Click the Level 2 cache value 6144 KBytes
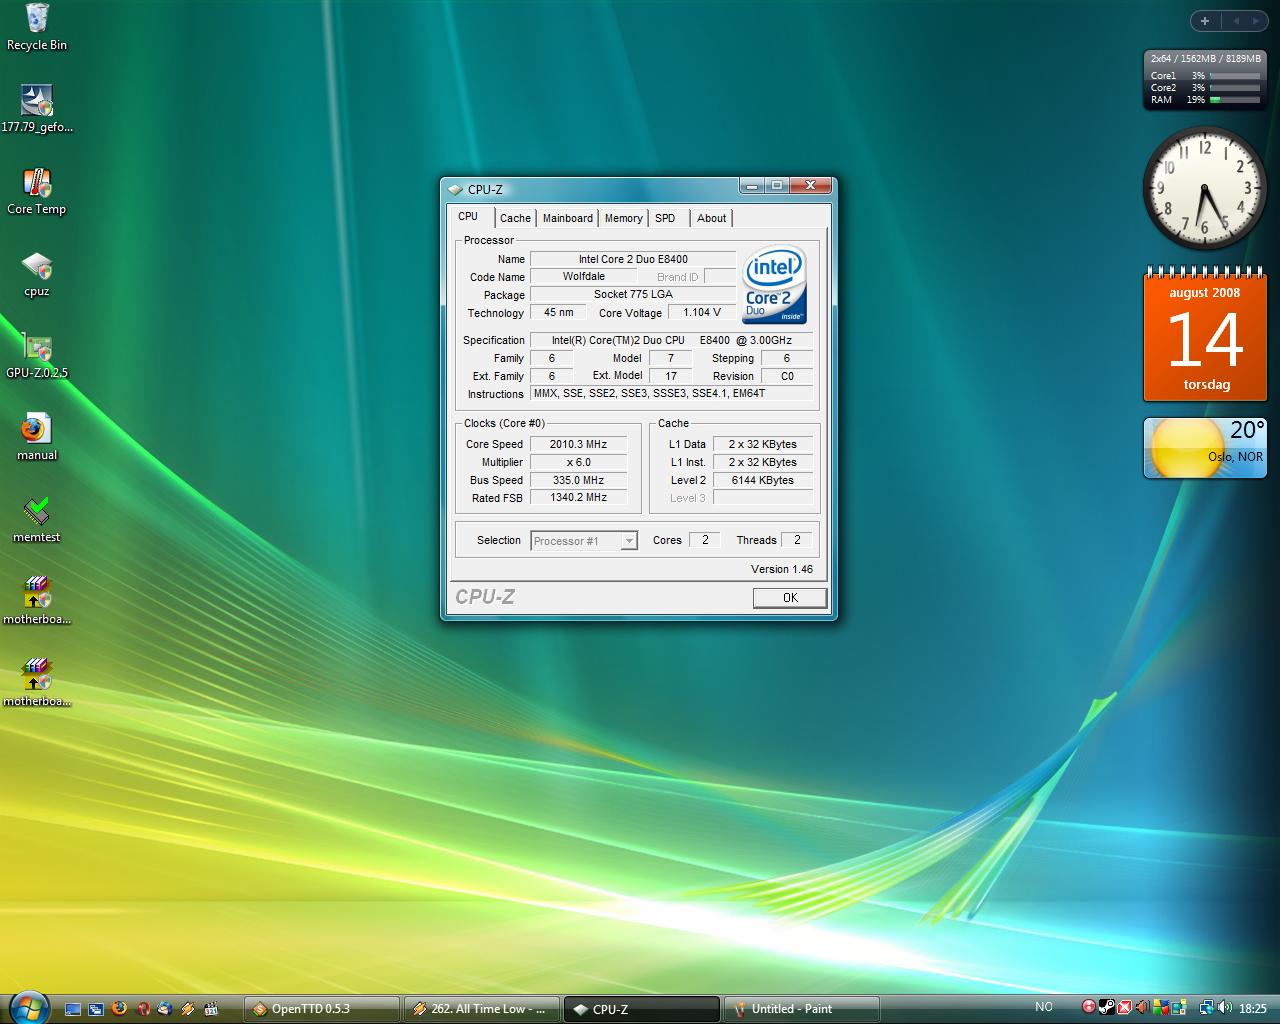The height and width of the screenshot is (1024, 1280). pos(762,480)
